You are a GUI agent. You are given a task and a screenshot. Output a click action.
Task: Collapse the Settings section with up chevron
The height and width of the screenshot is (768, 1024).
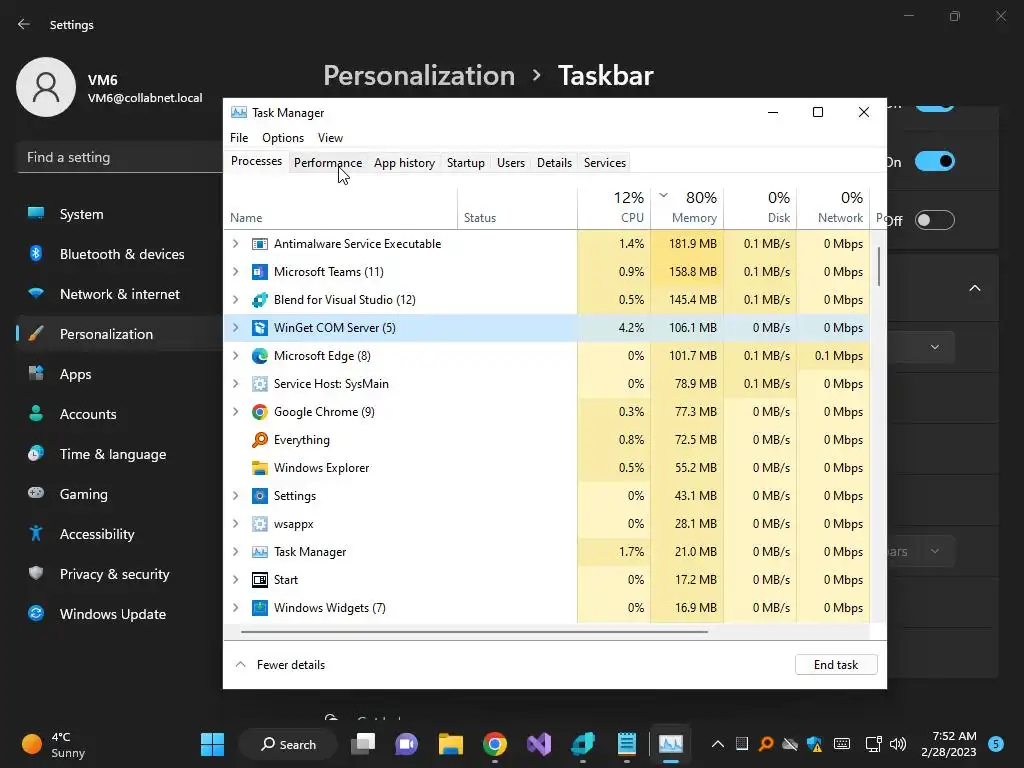point(974,288)
